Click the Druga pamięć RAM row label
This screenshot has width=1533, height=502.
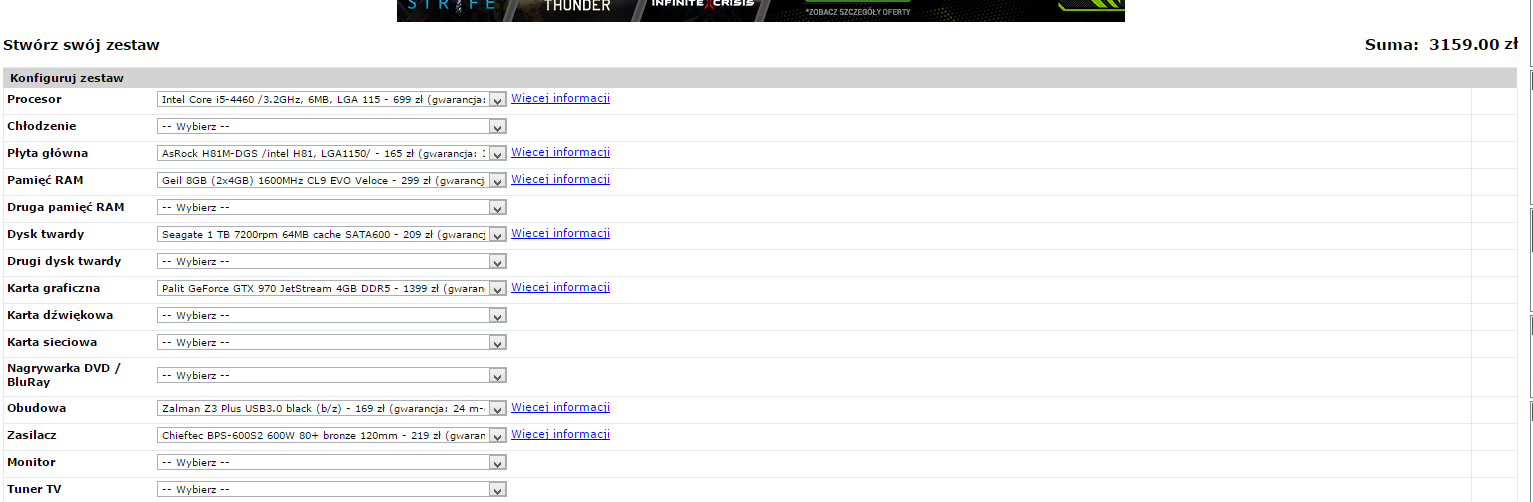tap(66, 207)
